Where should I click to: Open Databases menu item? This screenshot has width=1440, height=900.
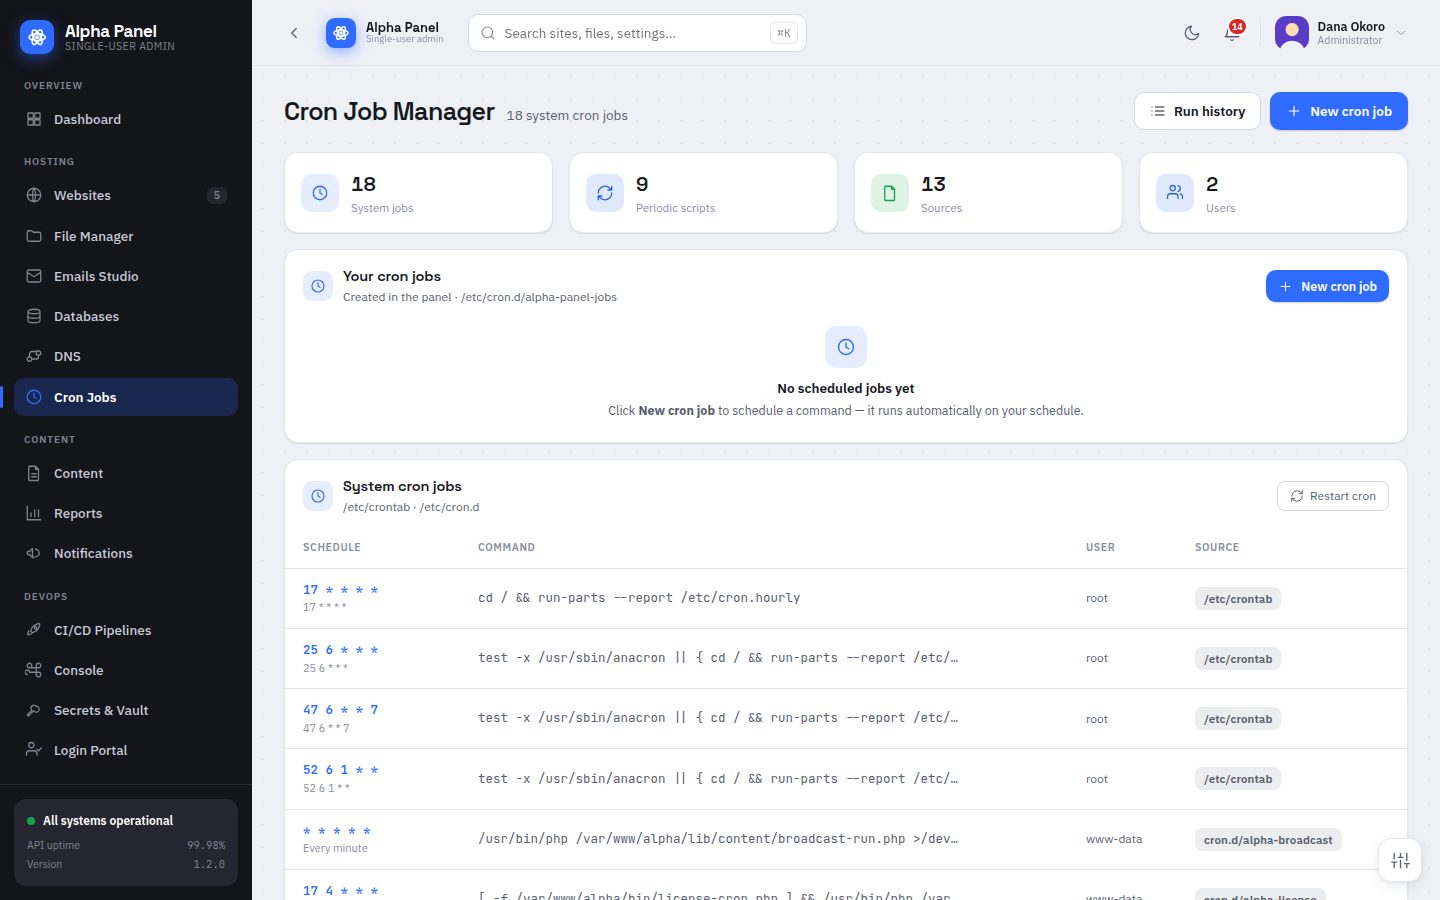126,316
